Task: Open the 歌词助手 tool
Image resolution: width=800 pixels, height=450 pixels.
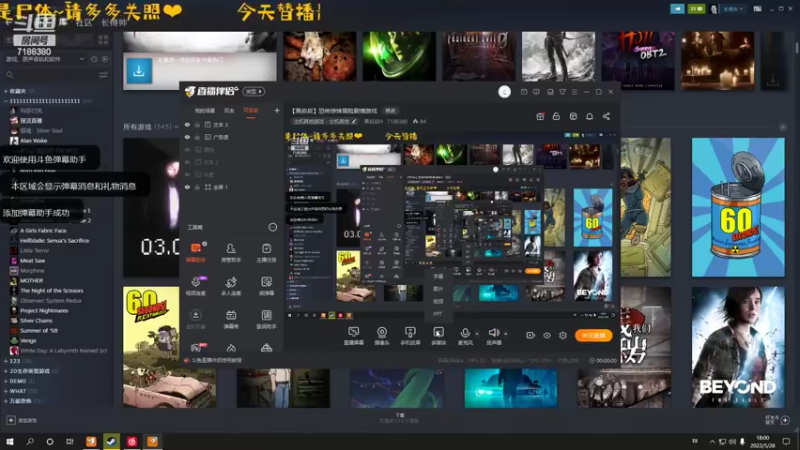Action: 266,319
